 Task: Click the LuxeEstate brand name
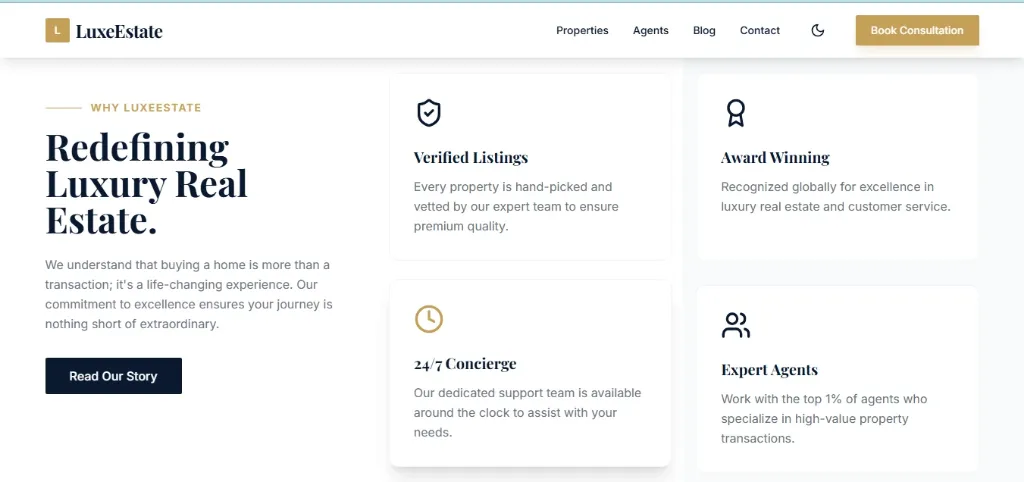119,31
